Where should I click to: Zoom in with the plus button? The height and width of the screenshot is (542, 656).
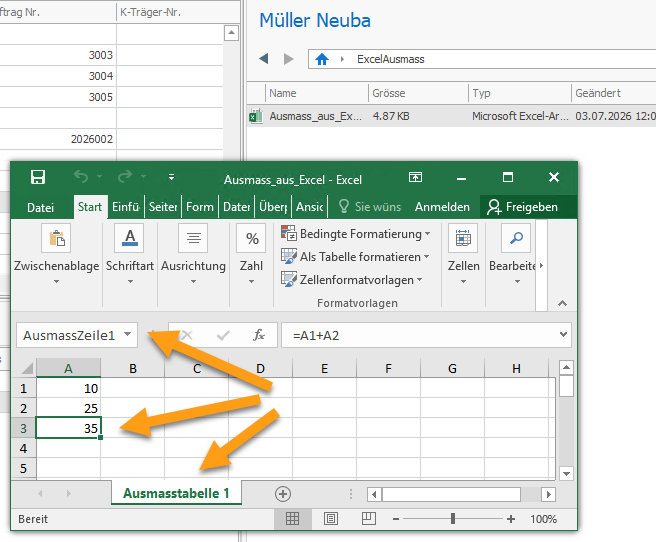pyautogui.click(x=510, y=519)
